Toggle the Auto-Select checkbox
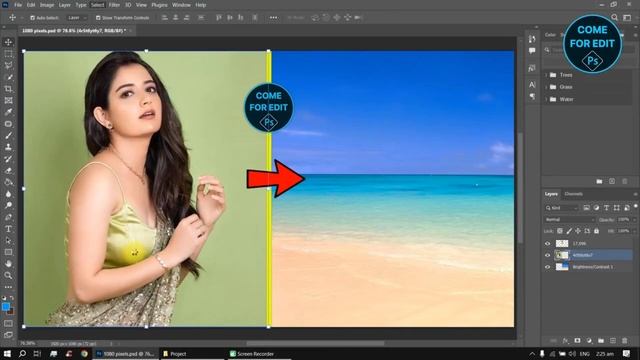 coord(32,18)
